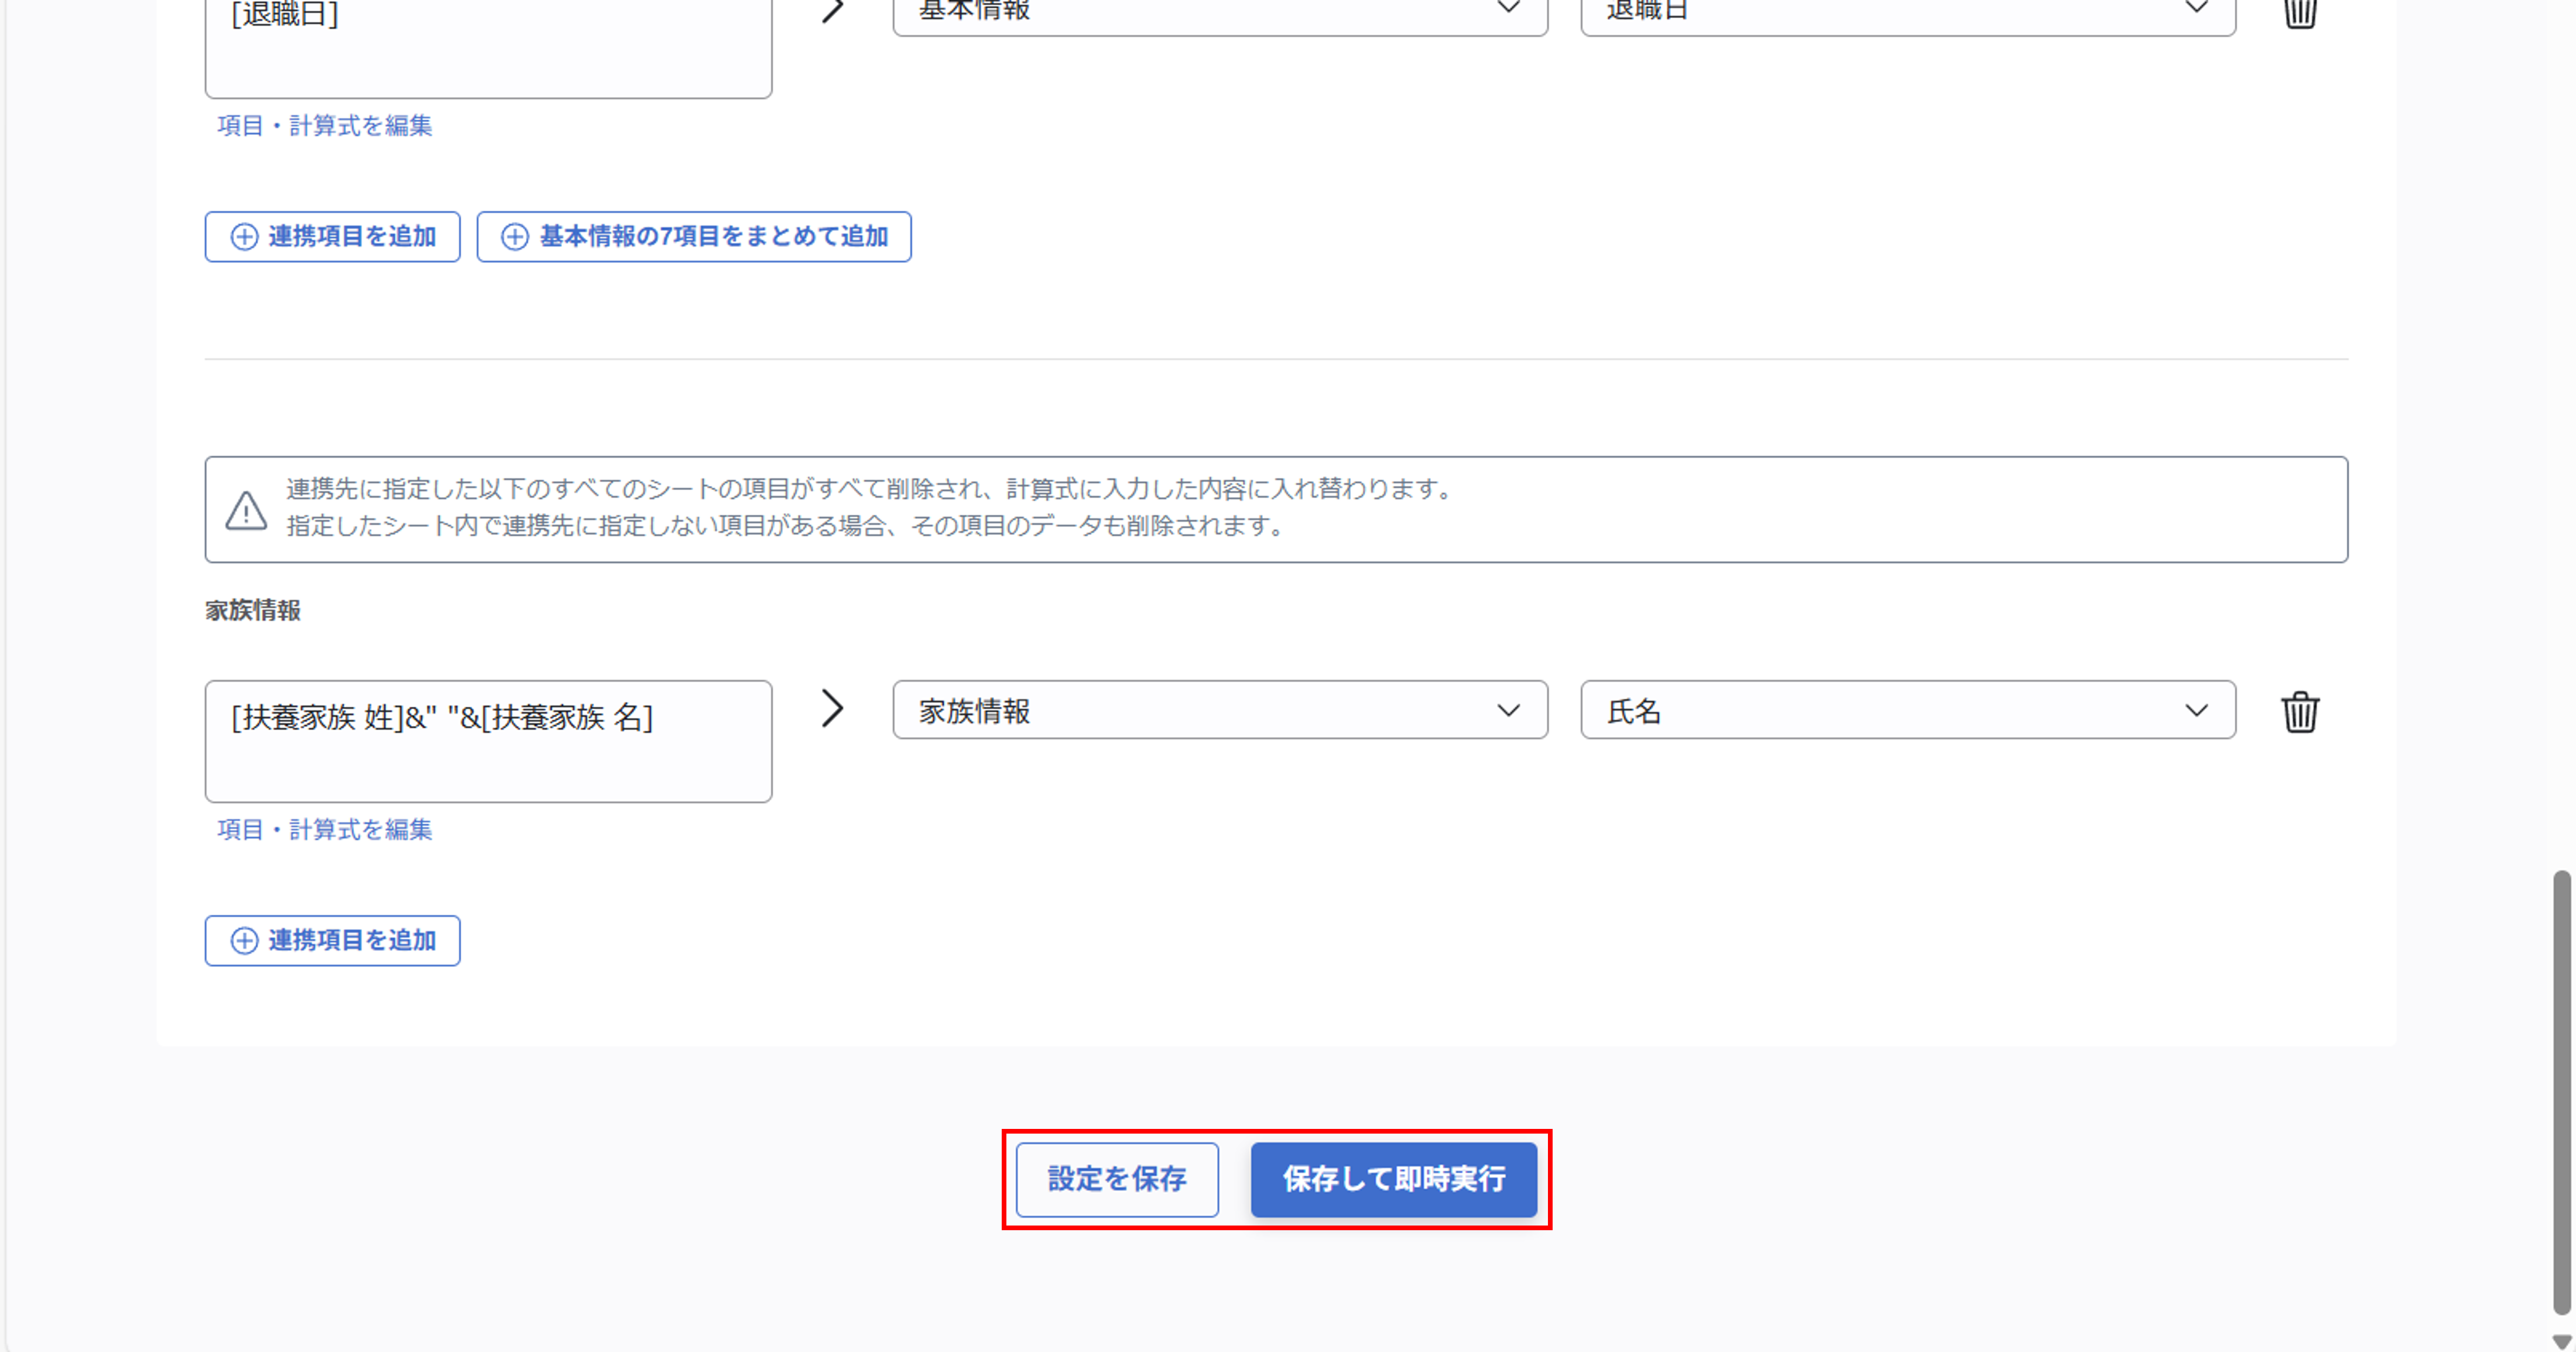The image size is (2576, 1352).
Task: Click the down scroll arrow at bottom right
Action: click(x=2561, y=1340)
